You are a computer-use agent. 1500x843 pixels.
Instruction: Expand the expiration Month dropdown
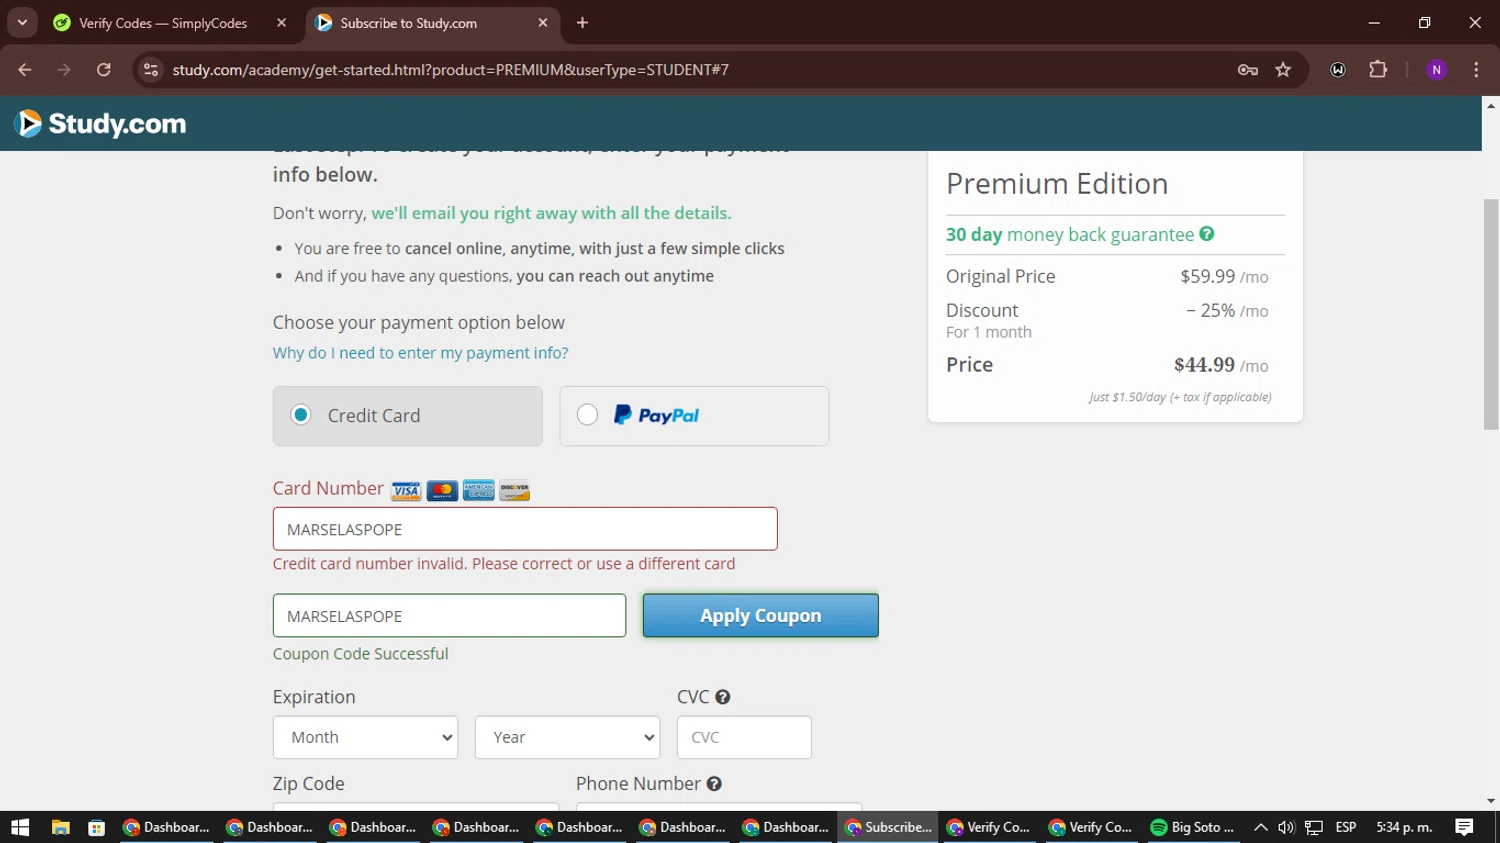pyautogui.click(x=366, y=737)
